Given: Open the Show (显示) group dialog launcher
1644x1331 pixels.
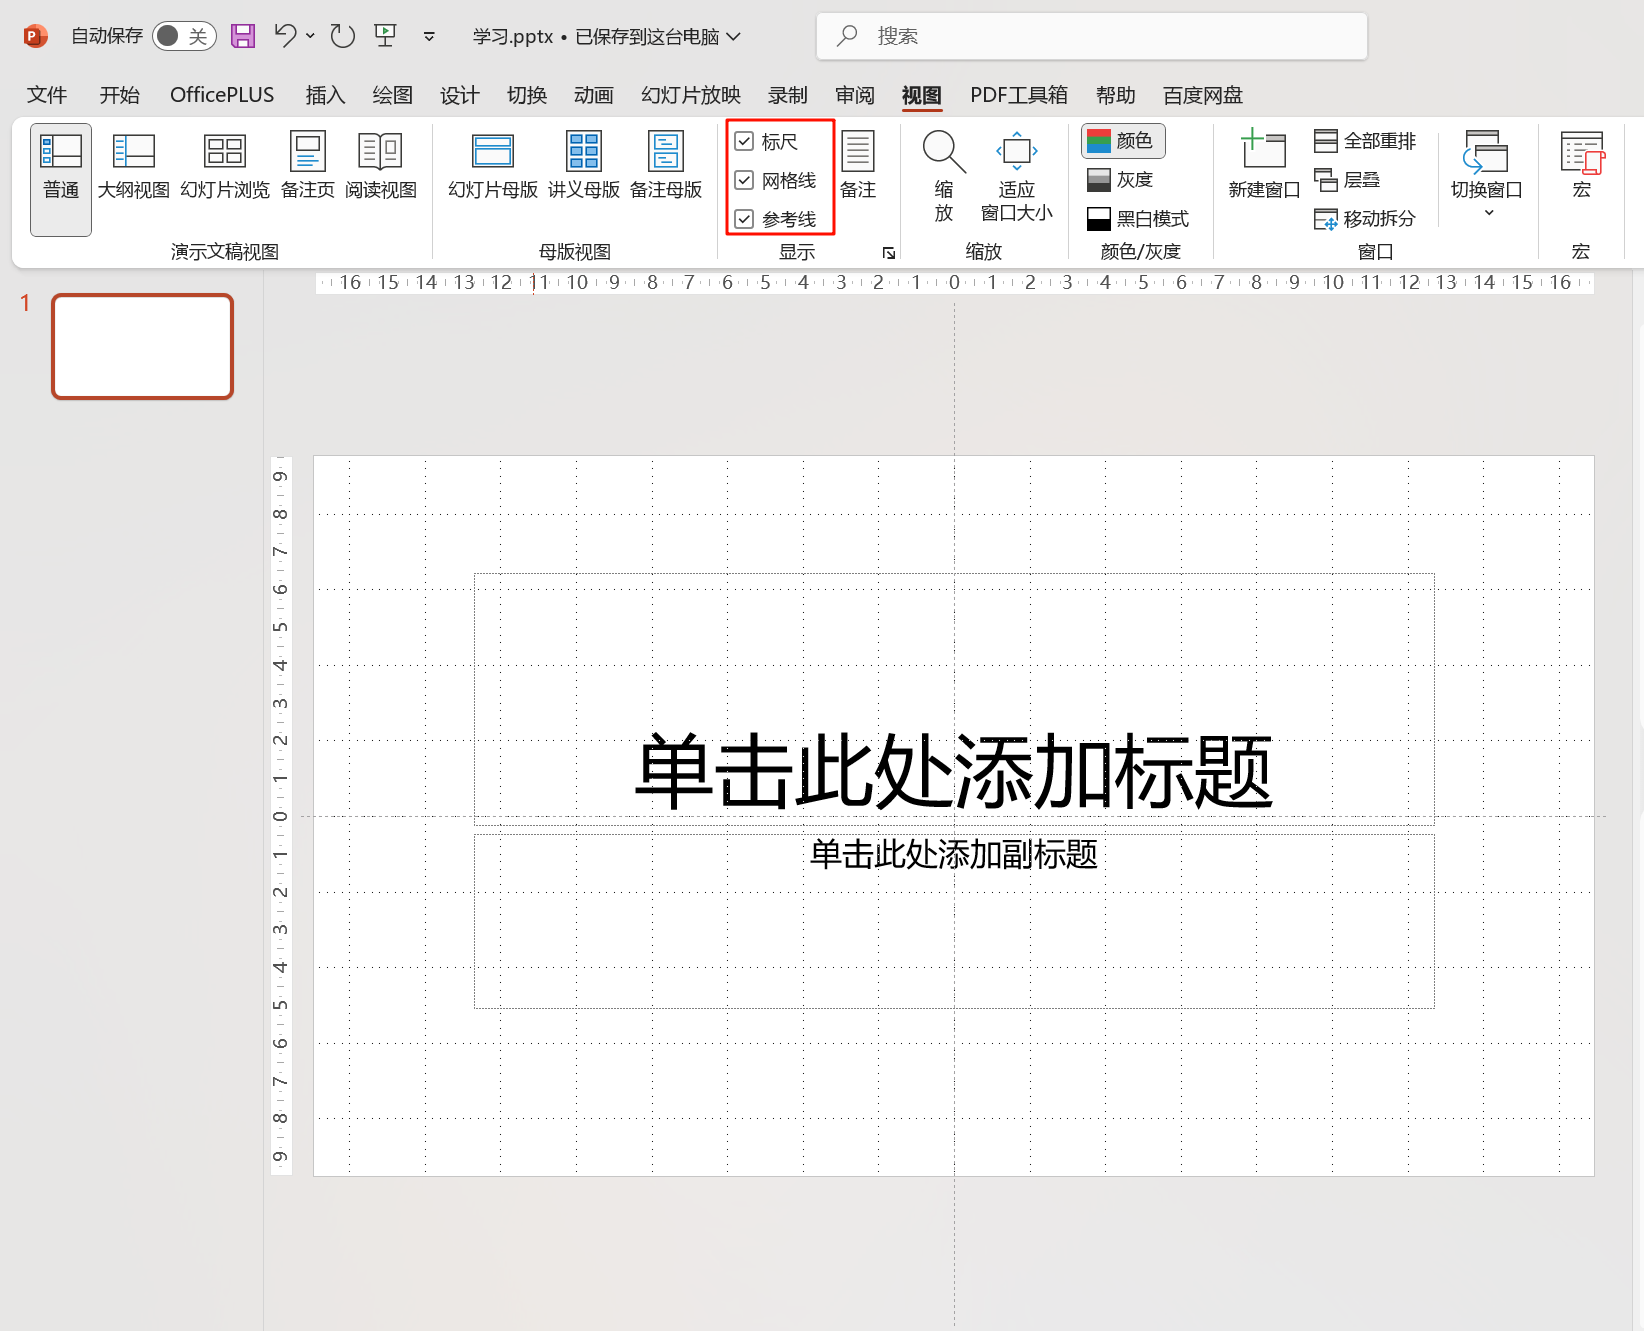Looking at the screenshot, I should (x=888, y=253).
